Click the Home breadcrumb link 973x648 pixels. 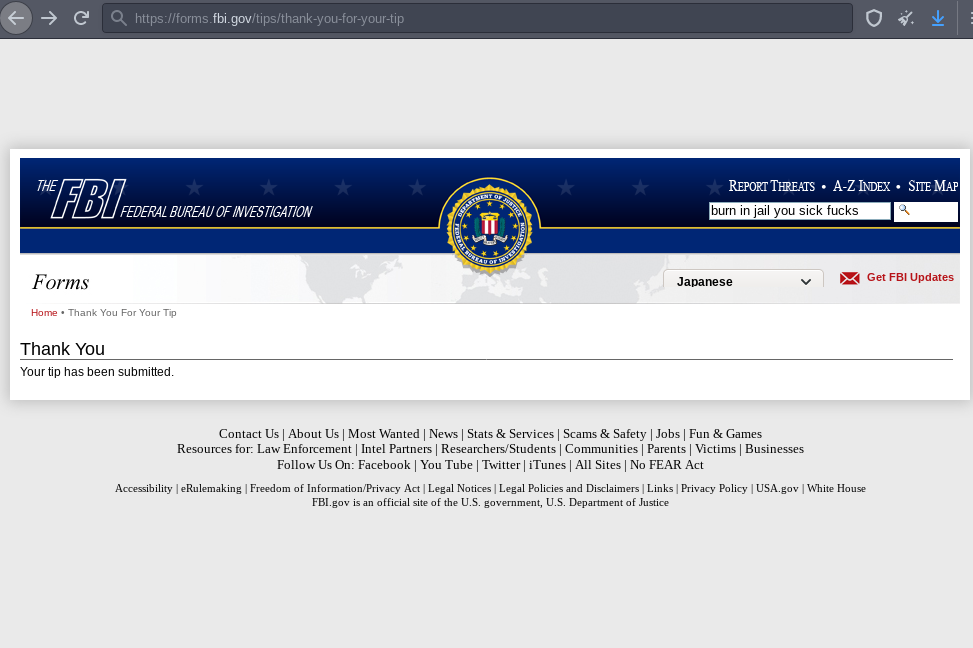44,313
